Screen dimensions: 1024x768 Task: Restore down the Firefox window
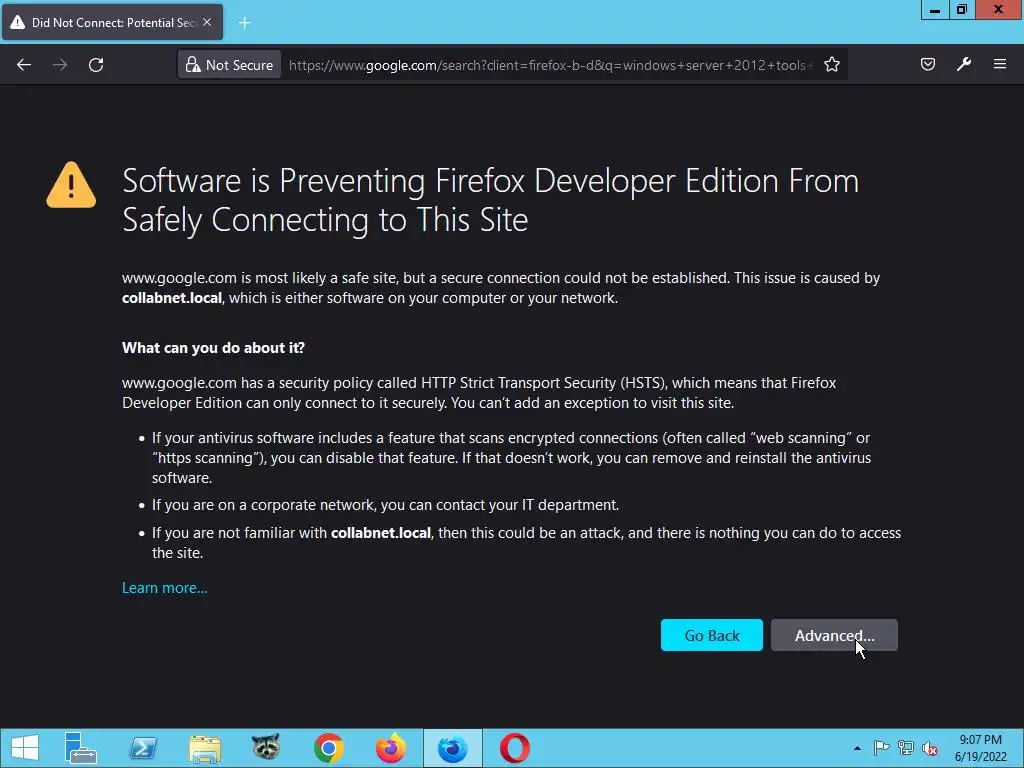(x=962, y=10)
